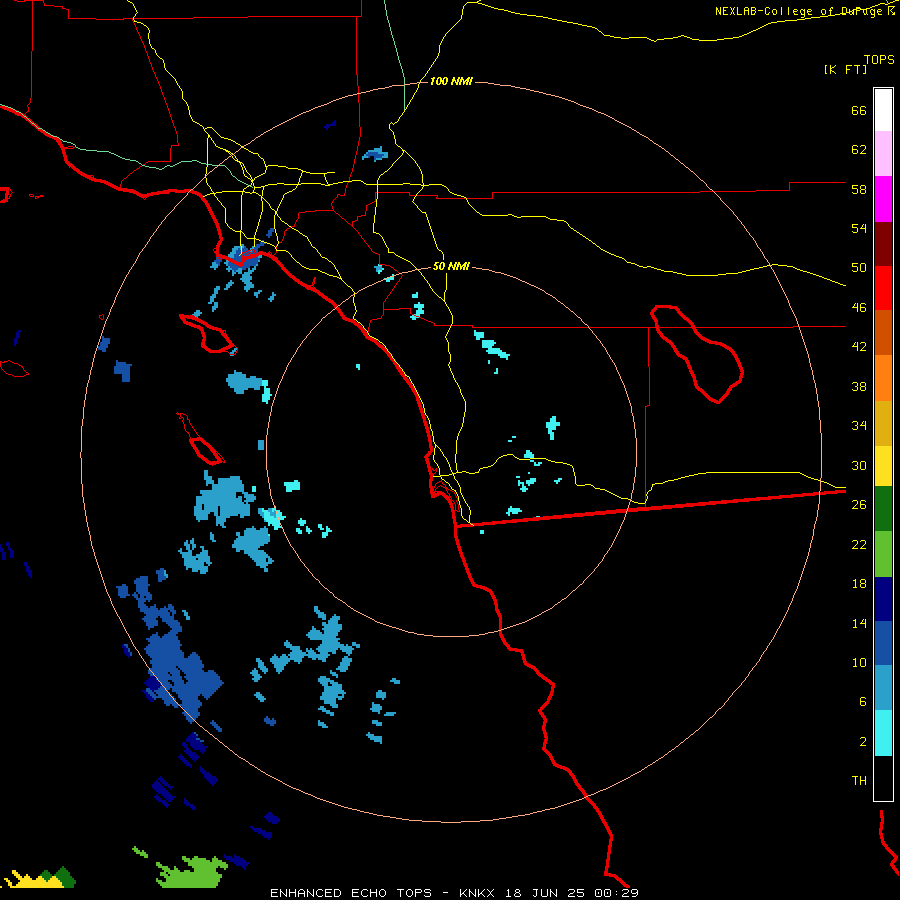Image resolution: width=900 pixels, height=900 pixels.
Task: Pick the bright orange legend swatch
Action: coord(883,378)
